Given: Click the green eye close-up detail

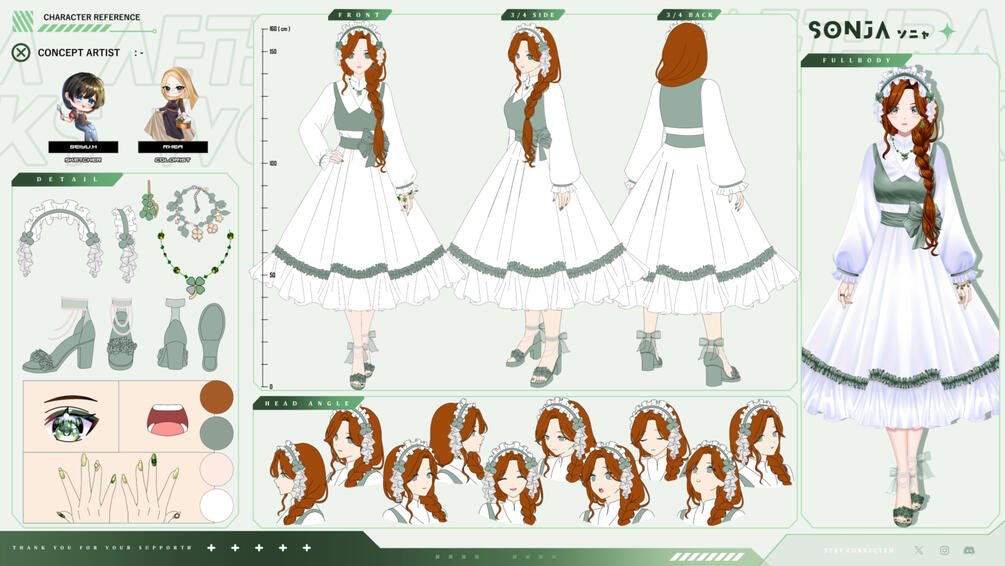Looking at the screenshot, I should 71,417.
